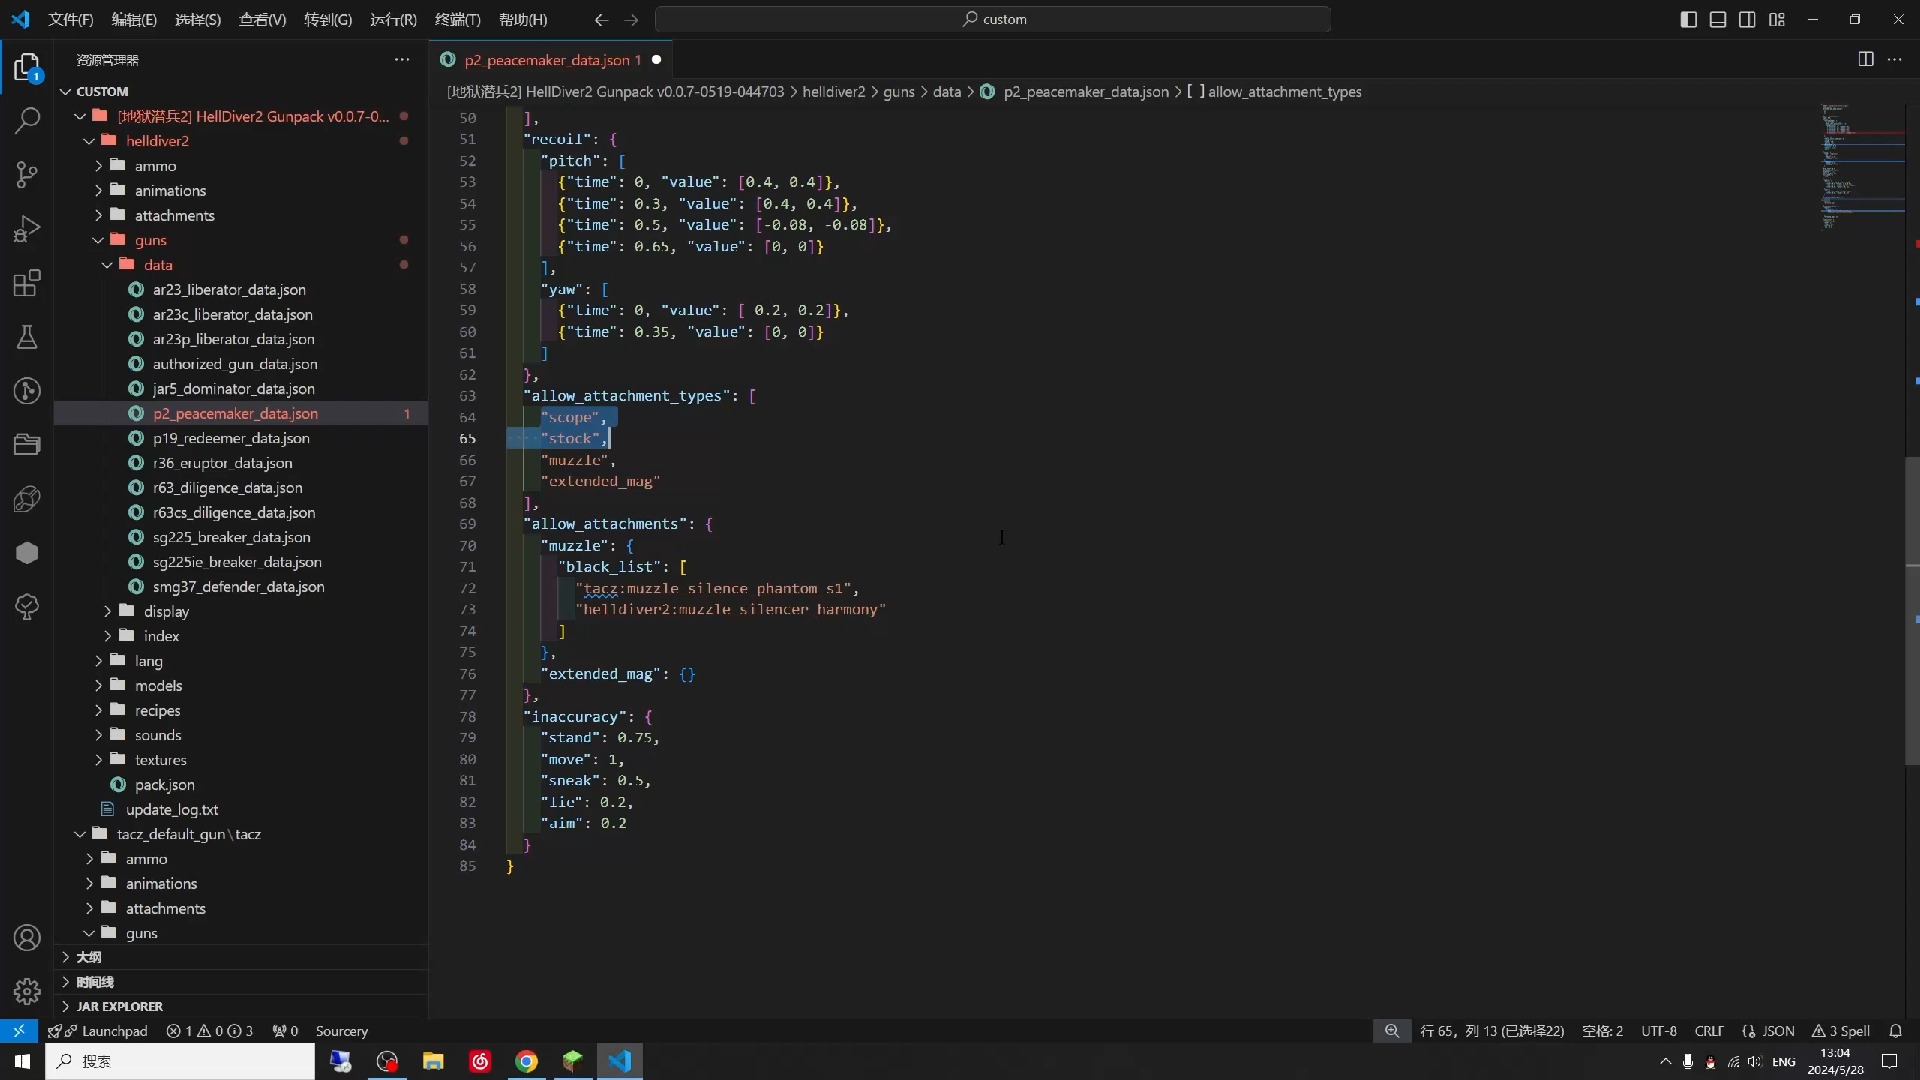This screenshot has height=1080, width=1920.
Task: Click the 终端 menu item
Action: (x=456, y=18)
